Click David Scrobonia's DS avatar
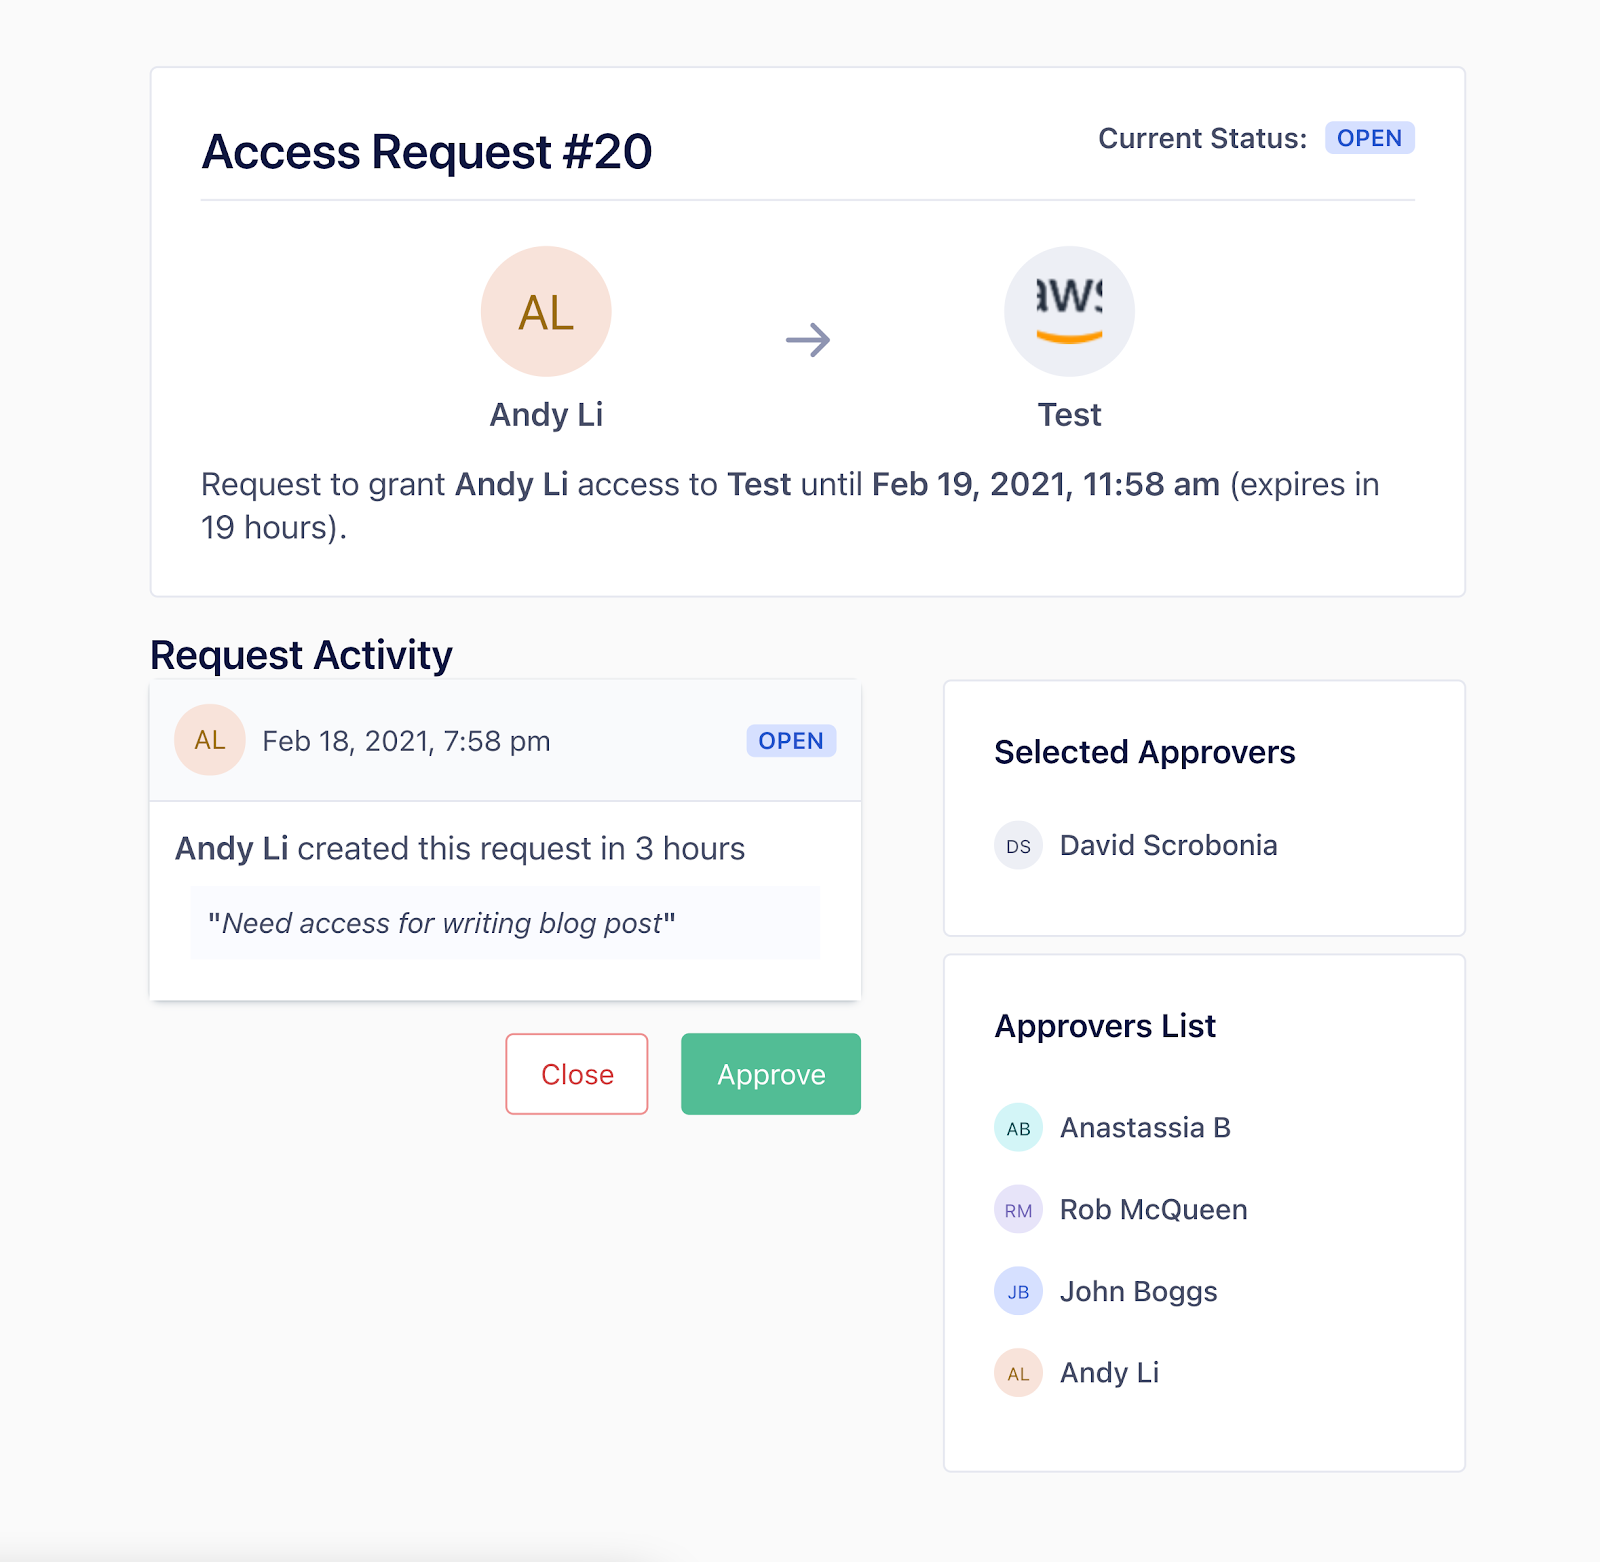 [1017, 846]
